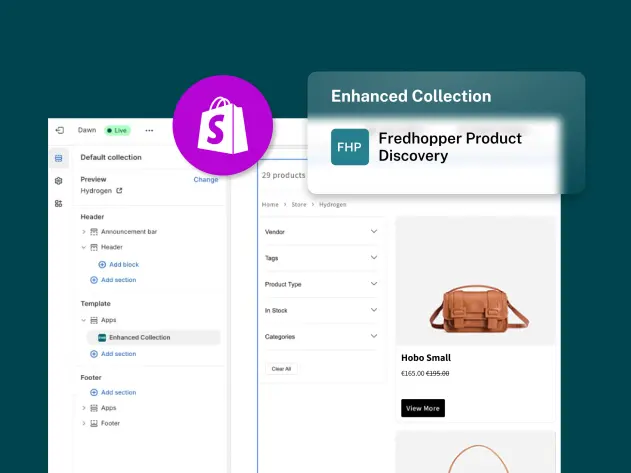This screenshot has height=473, width=631.
Task: Click the €165.00 sale price
Action: (412, 374)
